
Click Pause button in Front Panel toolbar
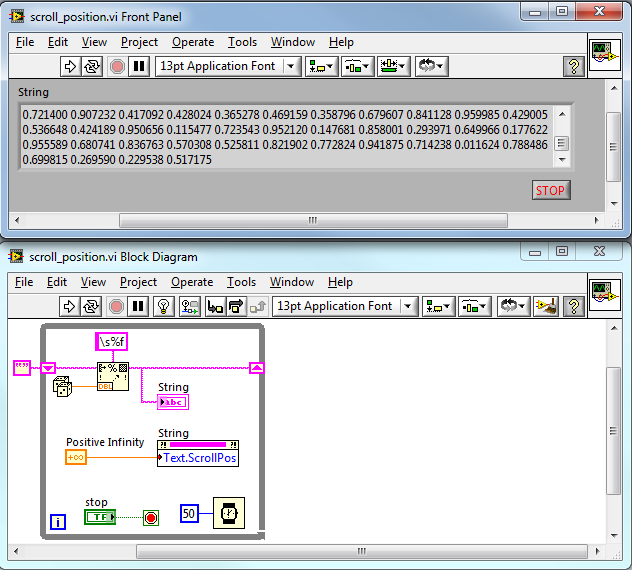click(x=139, y=66)
